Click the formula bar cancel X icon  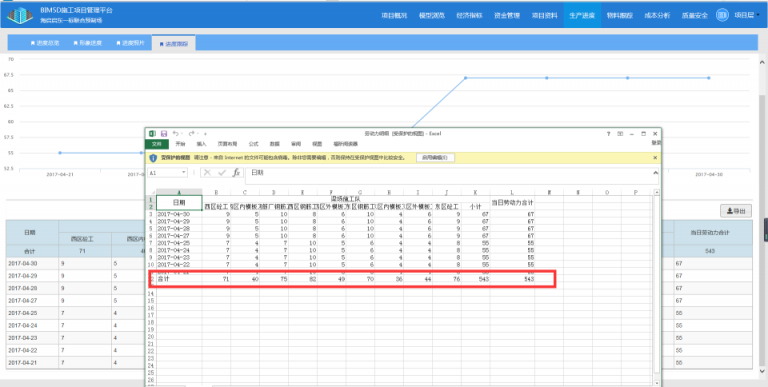[x=208, y=172]
